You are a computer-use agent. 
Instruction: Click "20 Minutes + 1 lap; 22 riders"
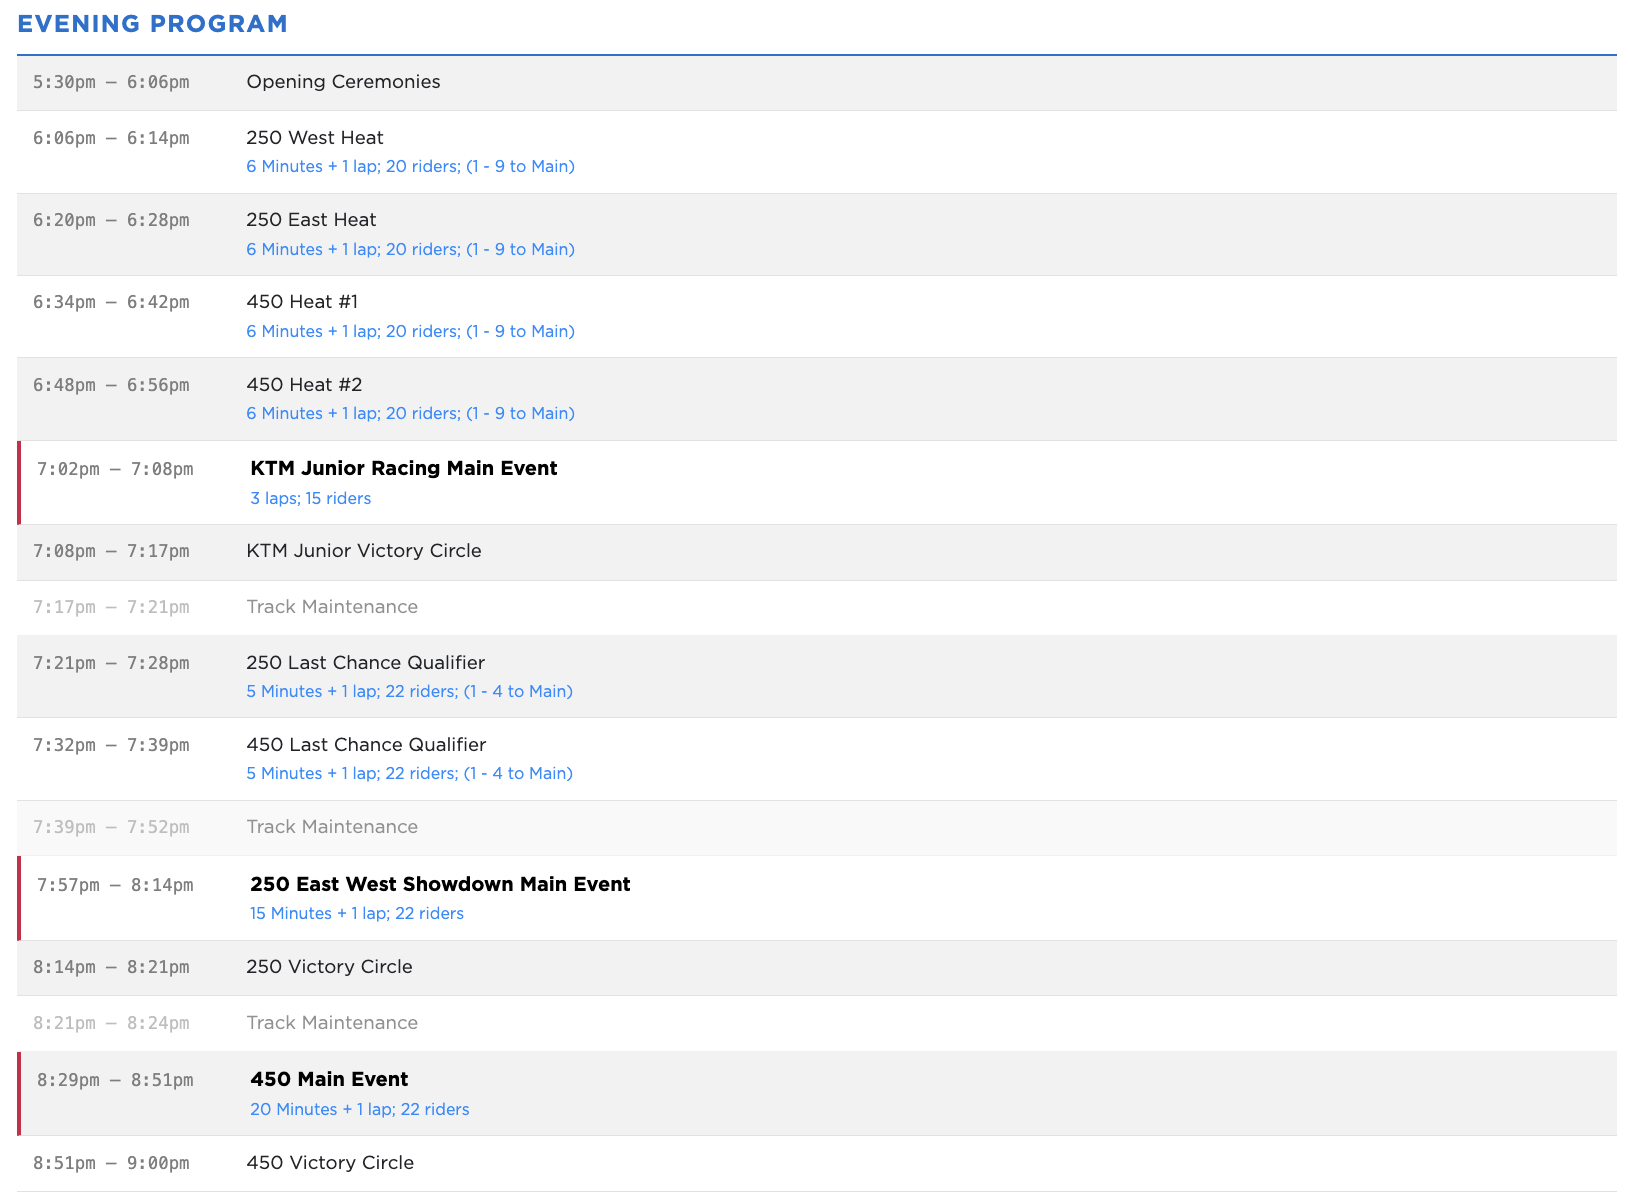[359, 1110]
